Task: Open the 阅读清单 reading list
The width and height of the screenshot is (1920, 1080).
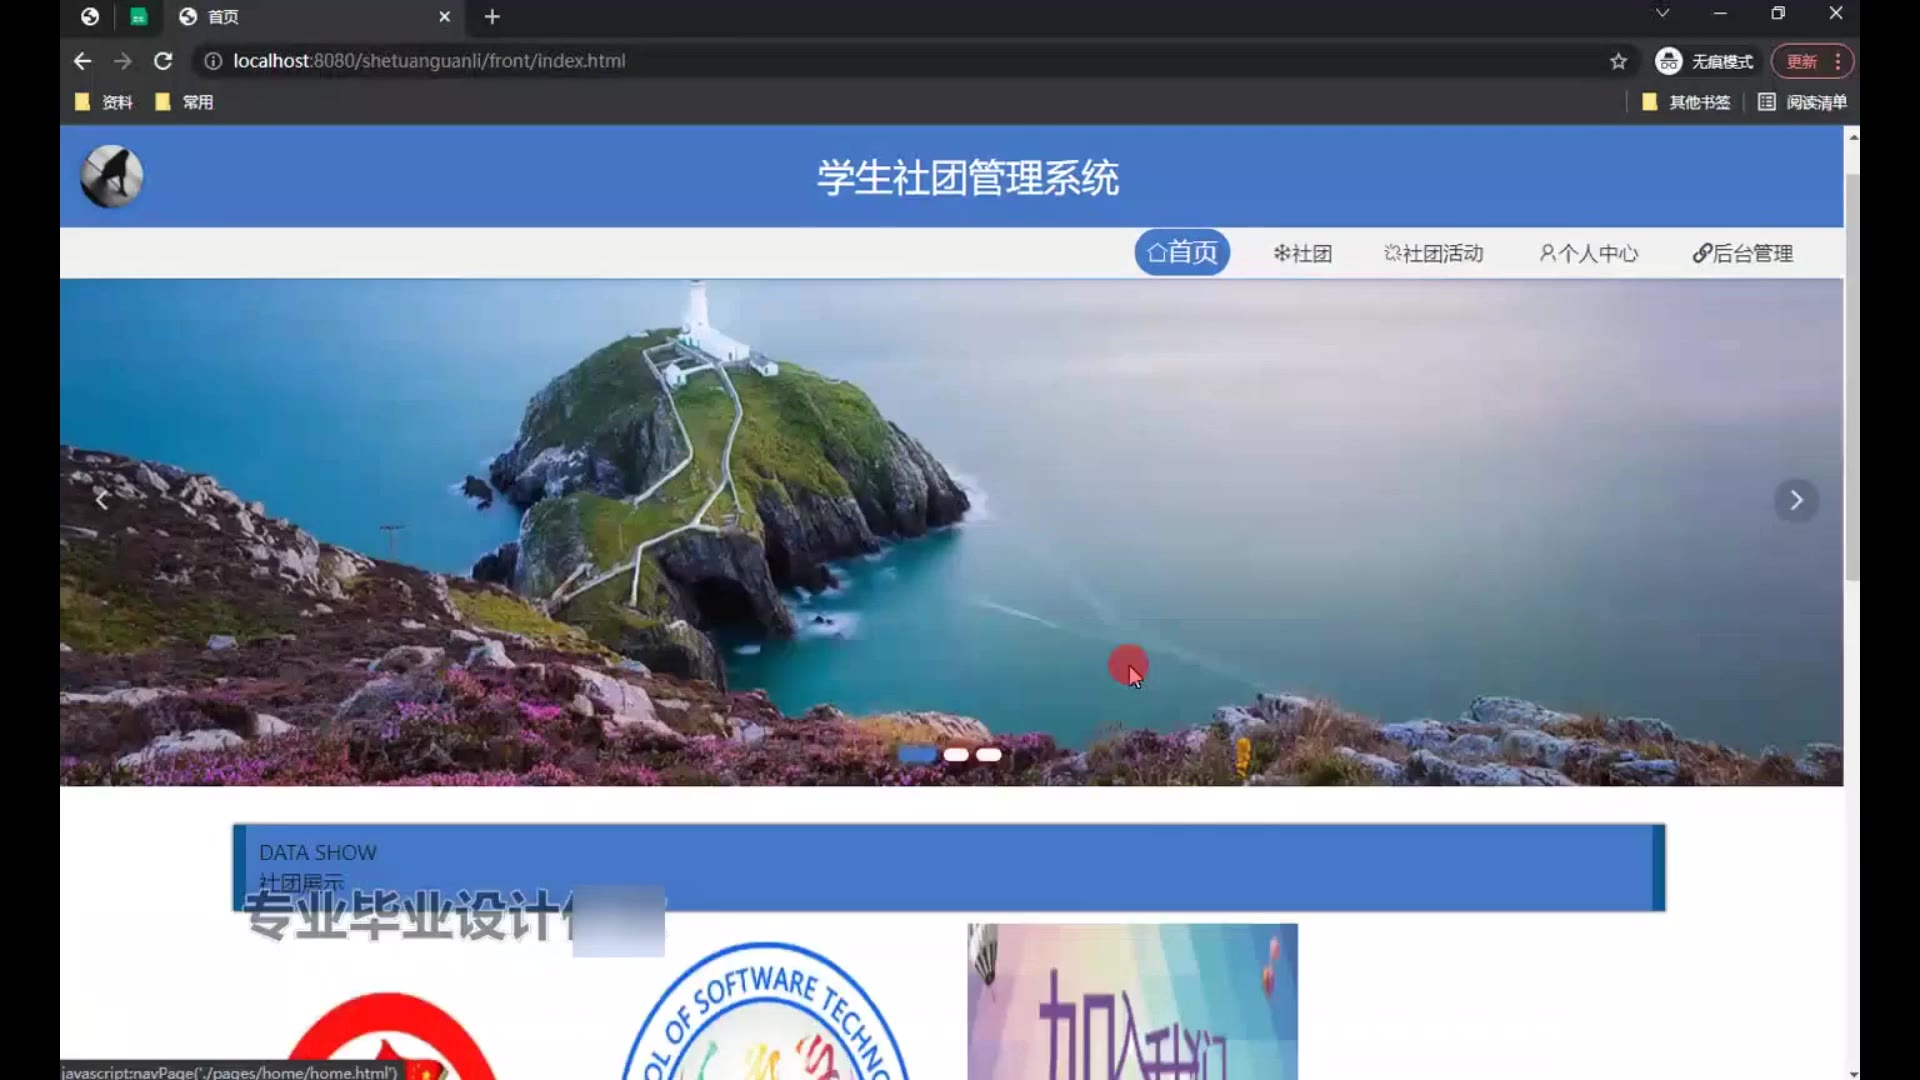Action: 1802,102
